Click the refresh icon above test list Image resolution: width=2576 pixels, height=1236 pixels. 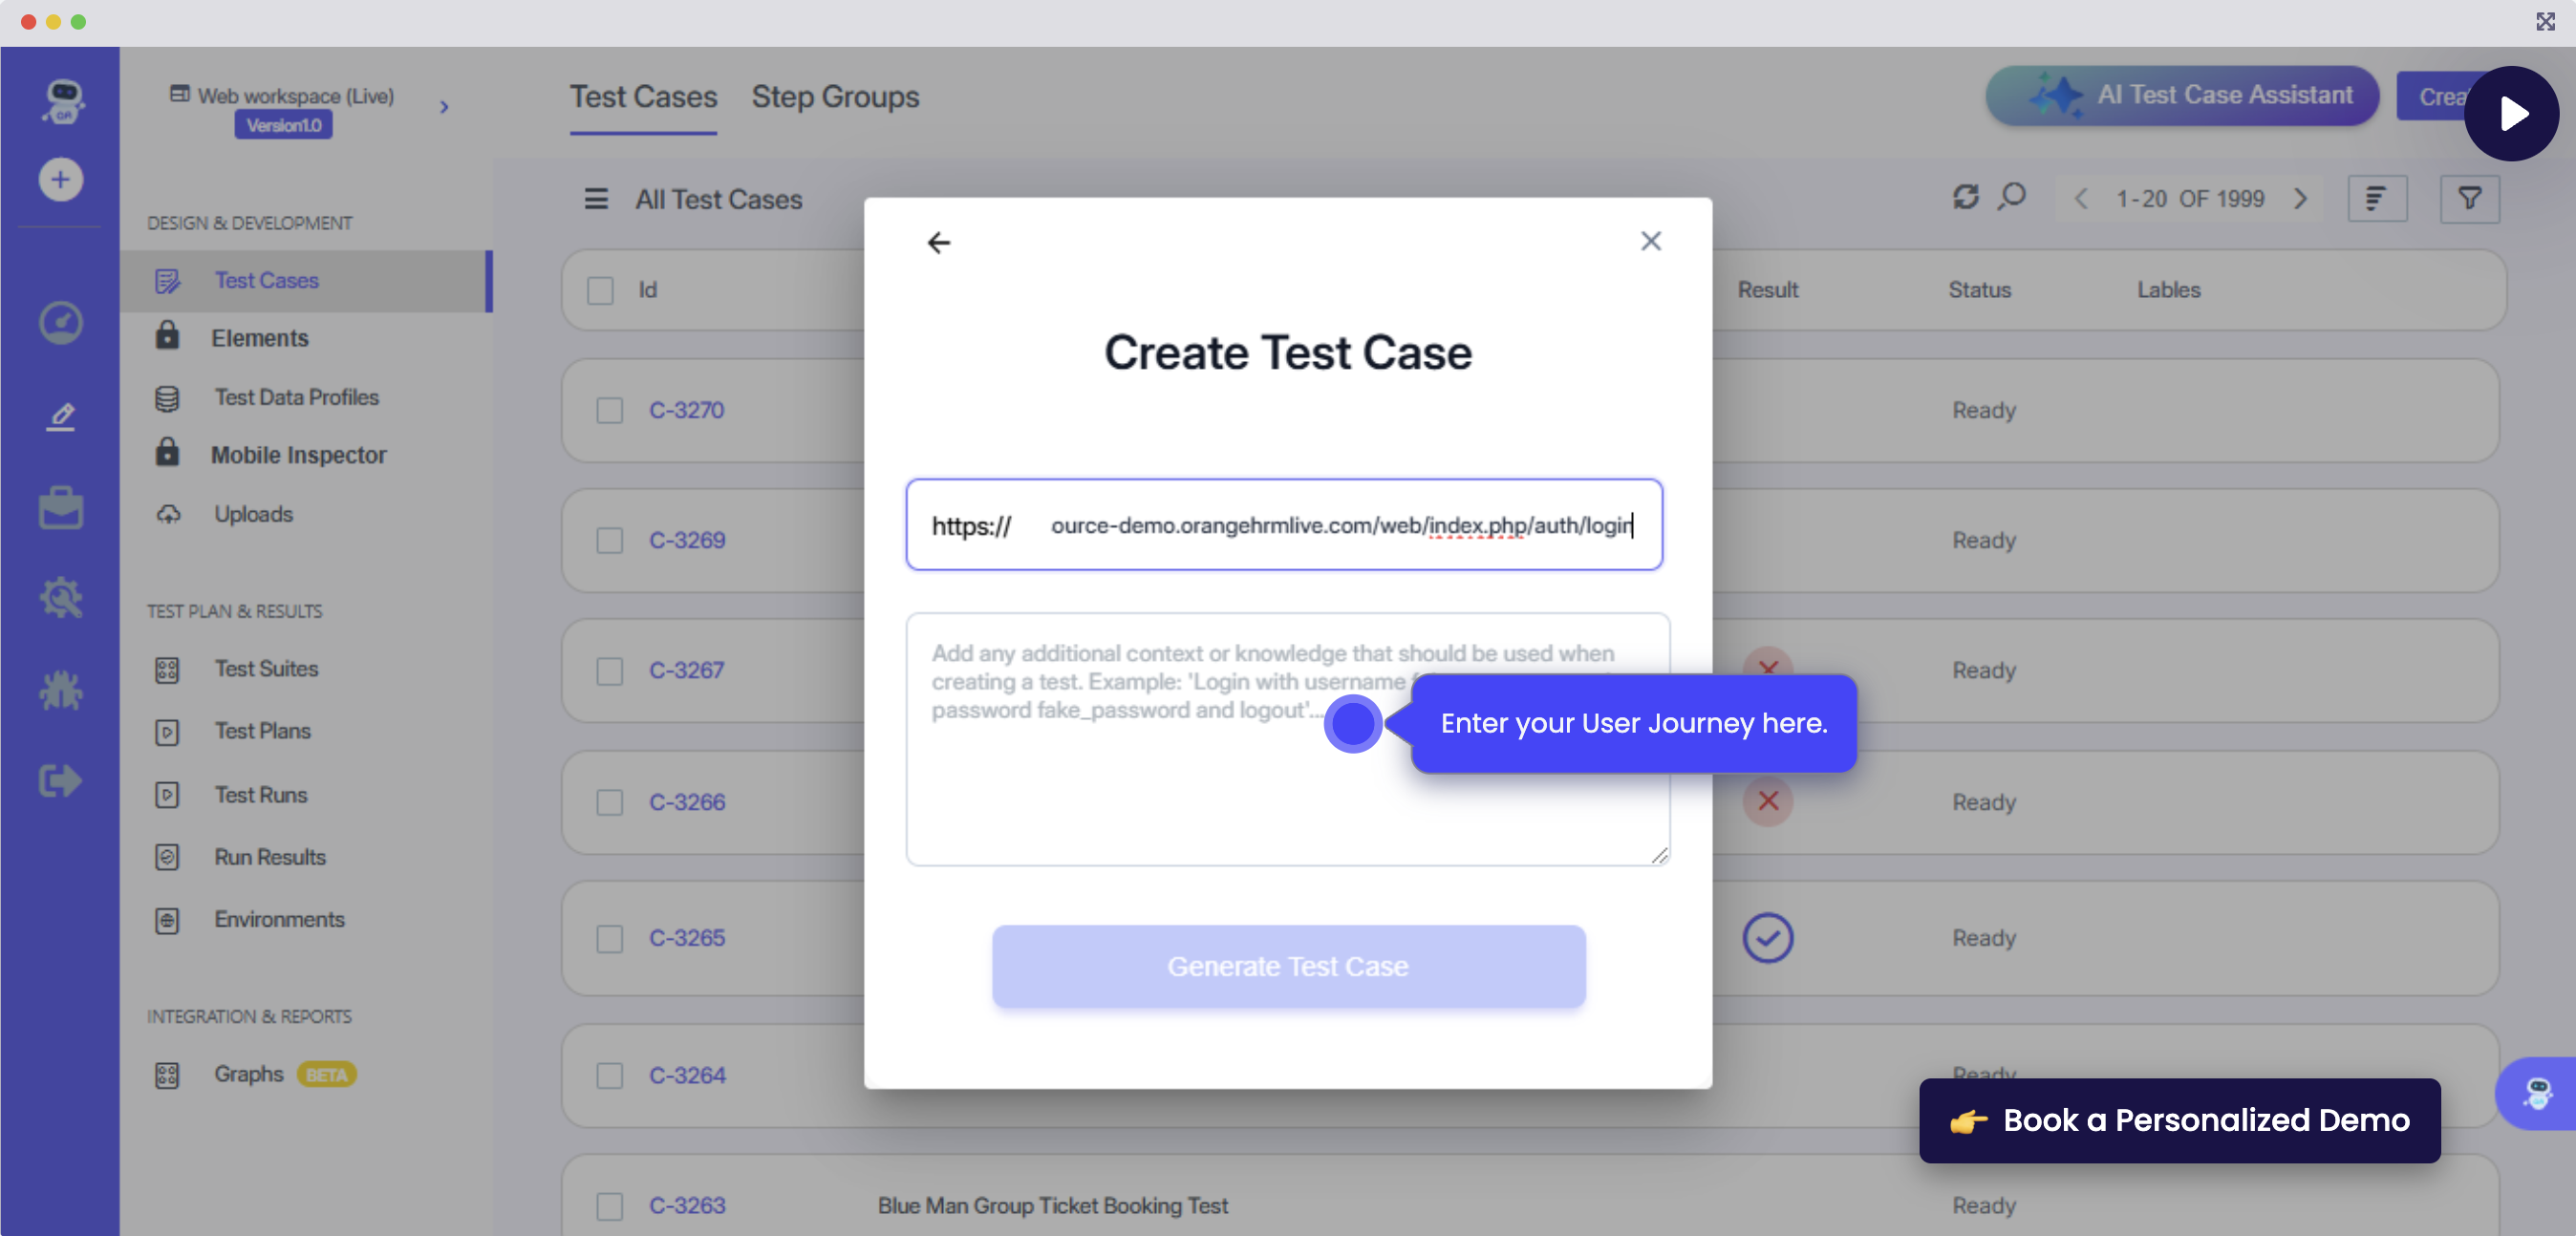pos(1965,197)
